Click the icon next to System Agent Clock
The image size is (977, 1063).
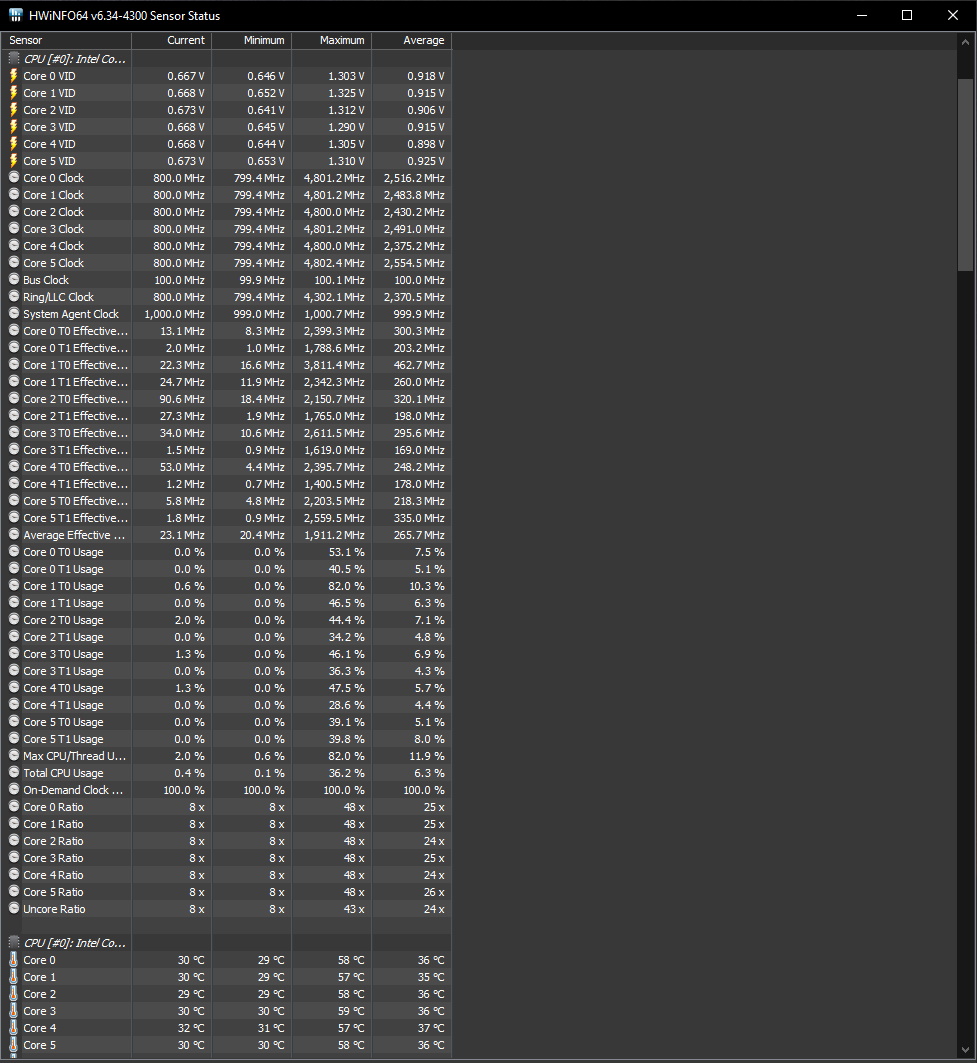click(14, 313)
